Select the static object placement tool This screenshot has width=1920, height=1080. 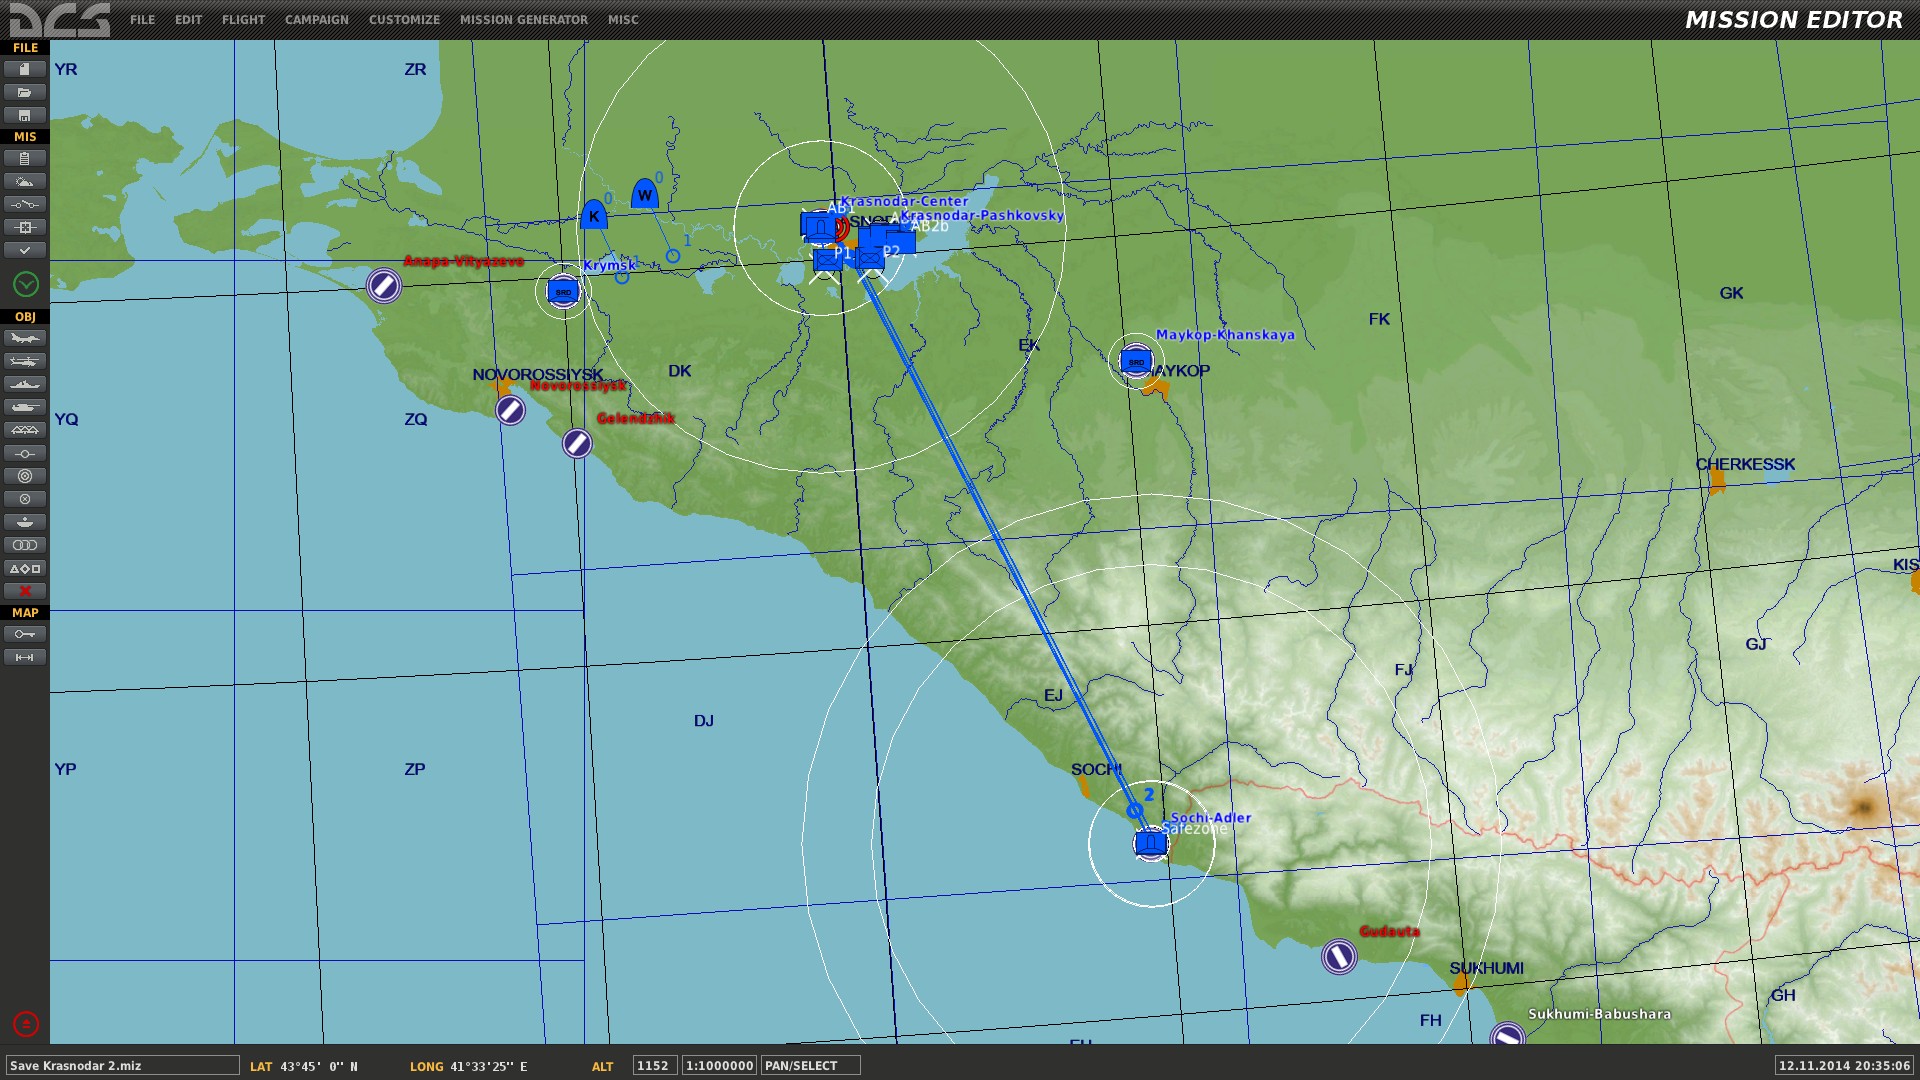[x=25, y=430]
